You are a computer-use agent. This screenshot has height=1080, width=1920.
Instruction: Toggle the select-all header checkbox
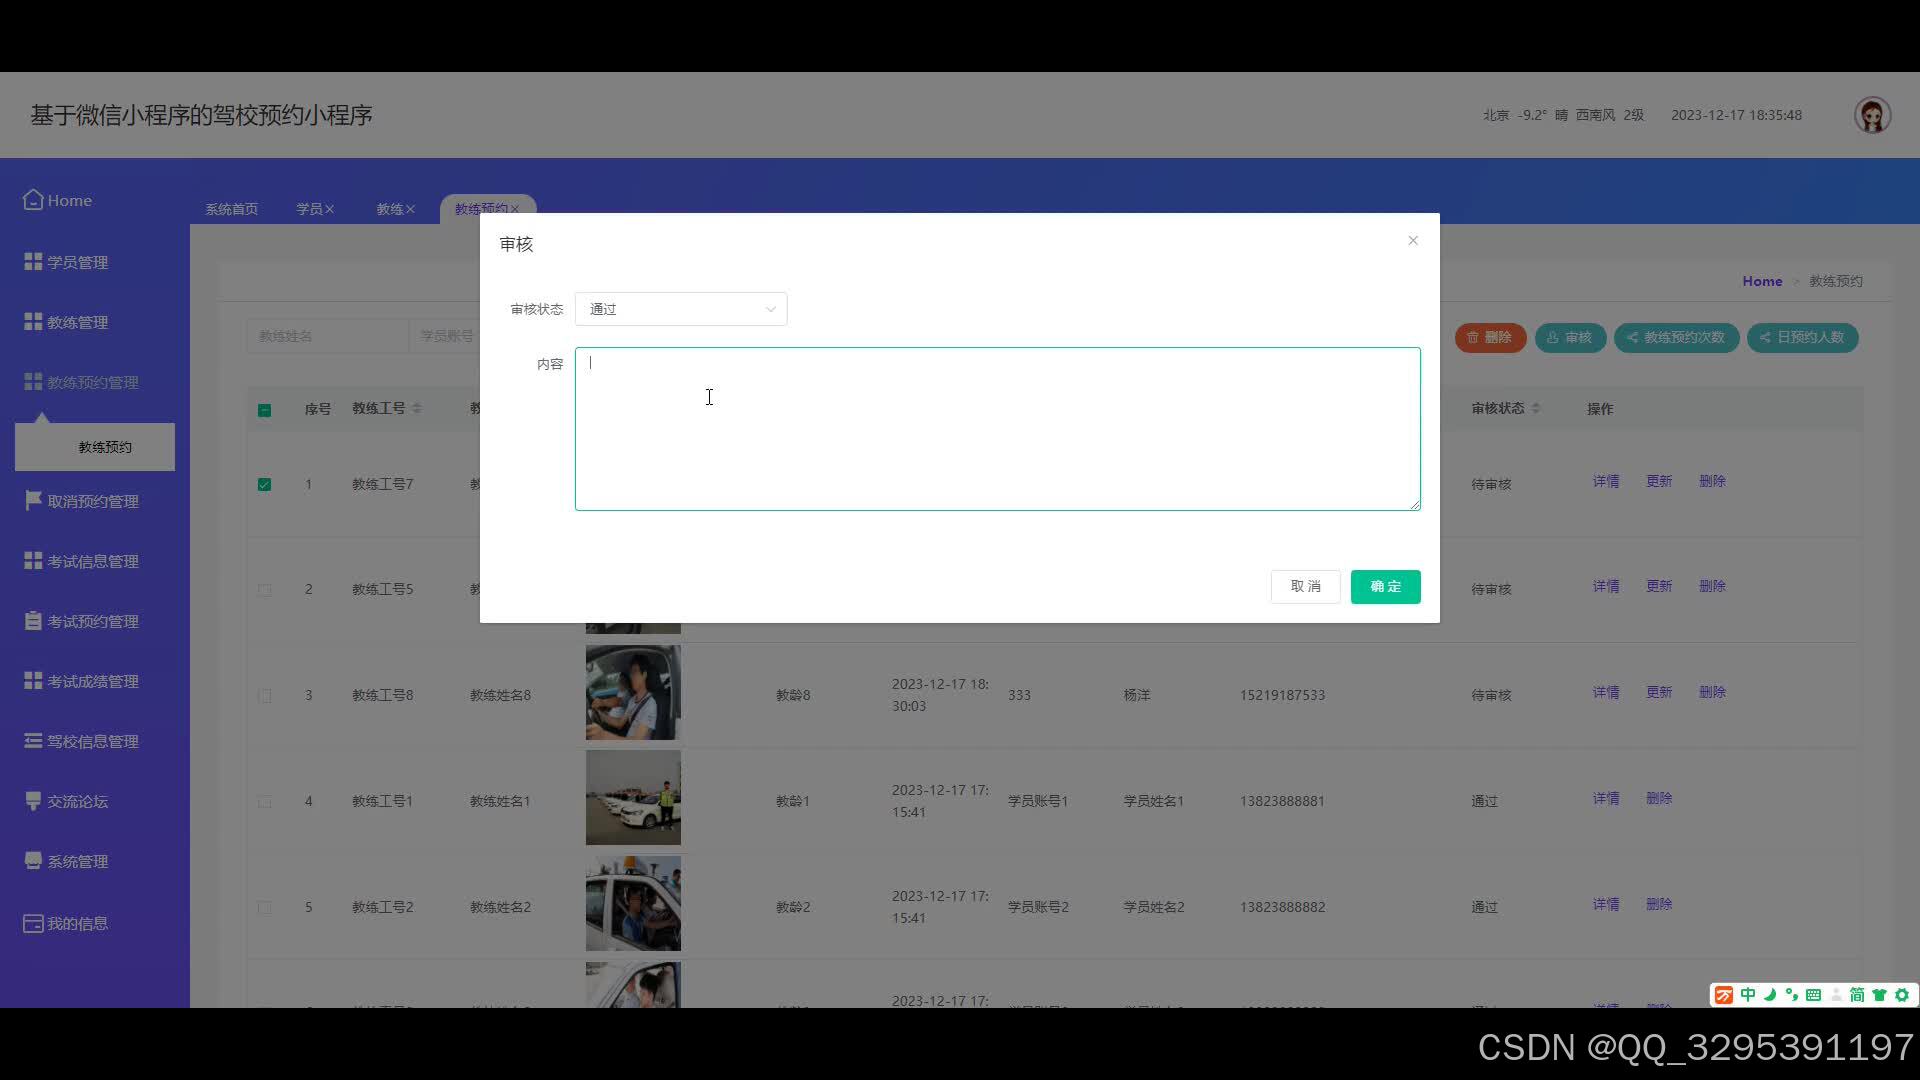(x=264, y=410)
